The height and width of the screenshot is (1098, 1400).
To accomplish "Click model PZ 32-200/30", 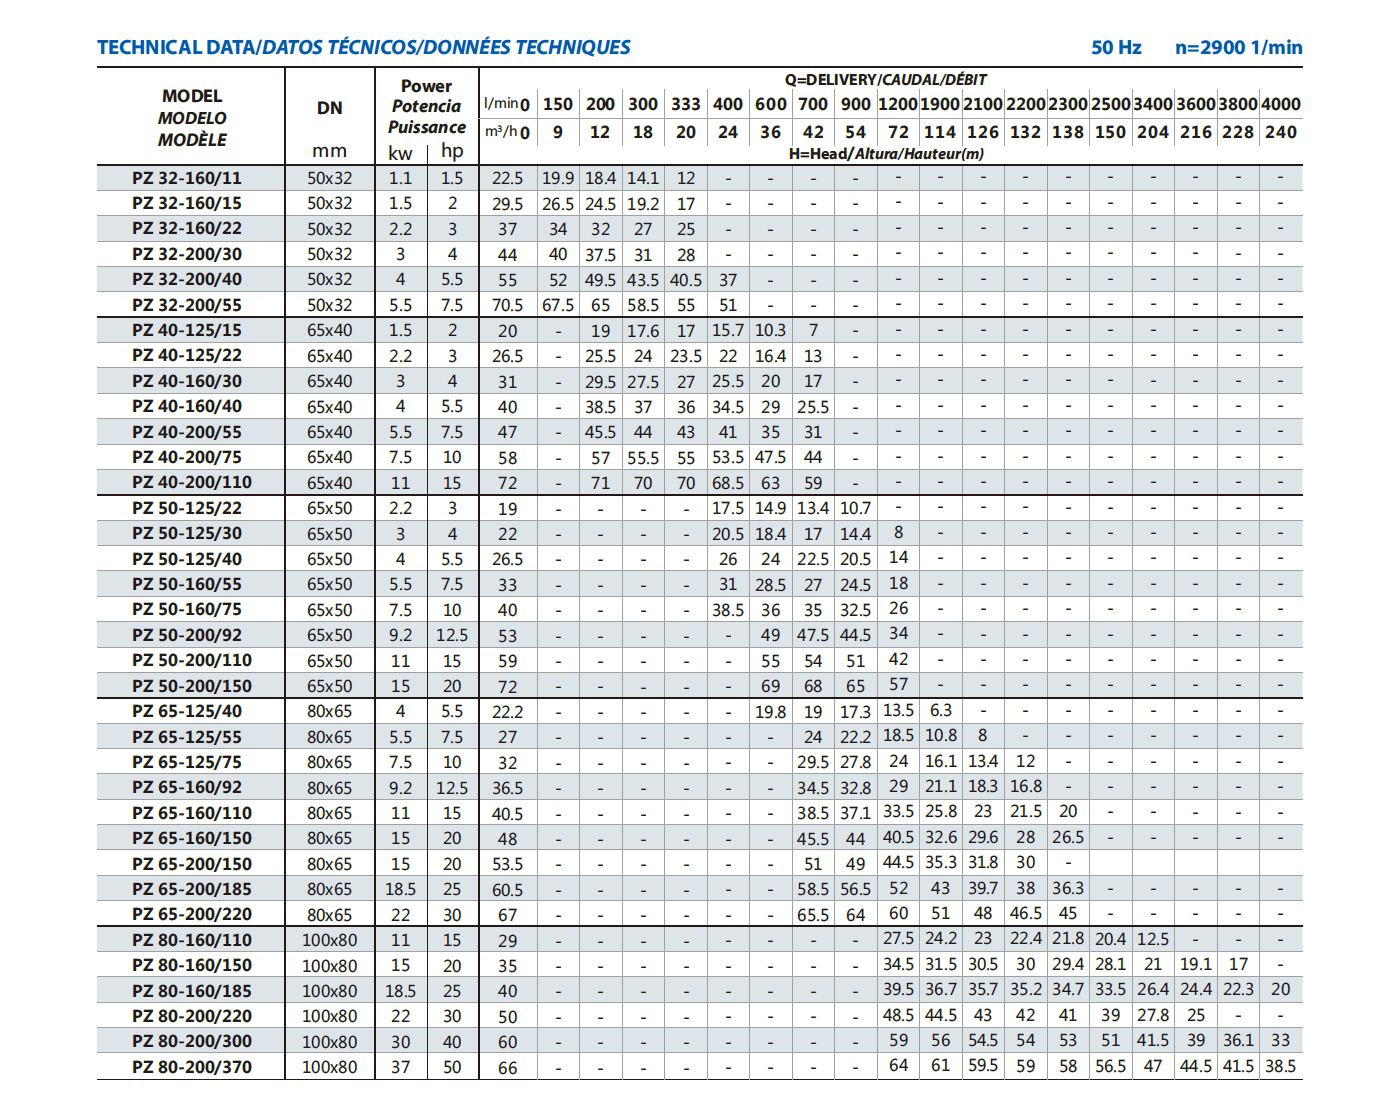I will tap(187, 254).
